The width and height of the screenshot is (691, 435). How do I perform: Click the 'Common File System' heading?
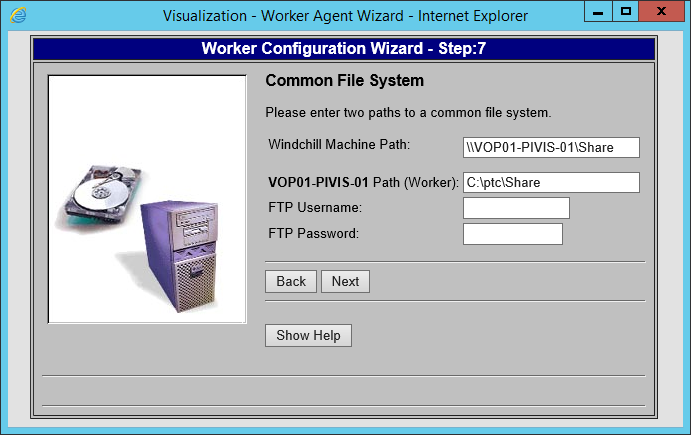click(x=344, y=81)
